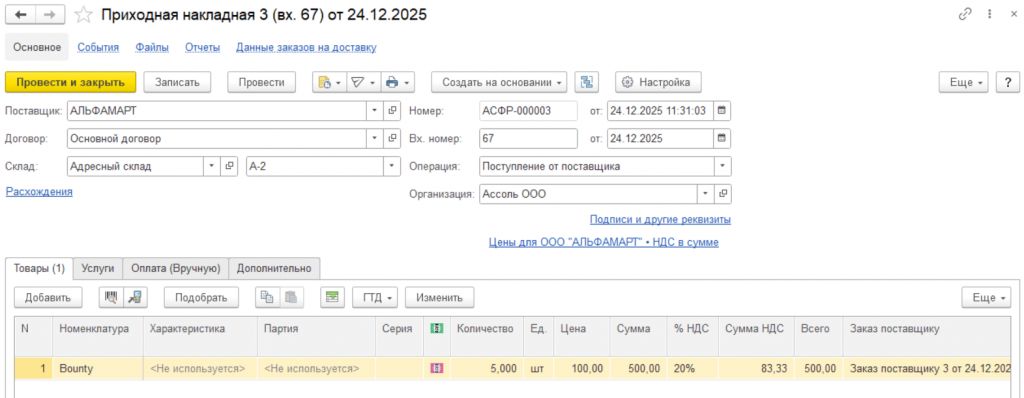This screenshot has height=398, width=1024.
Task: Expand the Организация dropdown arrow
Action: pyautogui.click(x=705, y=194)
